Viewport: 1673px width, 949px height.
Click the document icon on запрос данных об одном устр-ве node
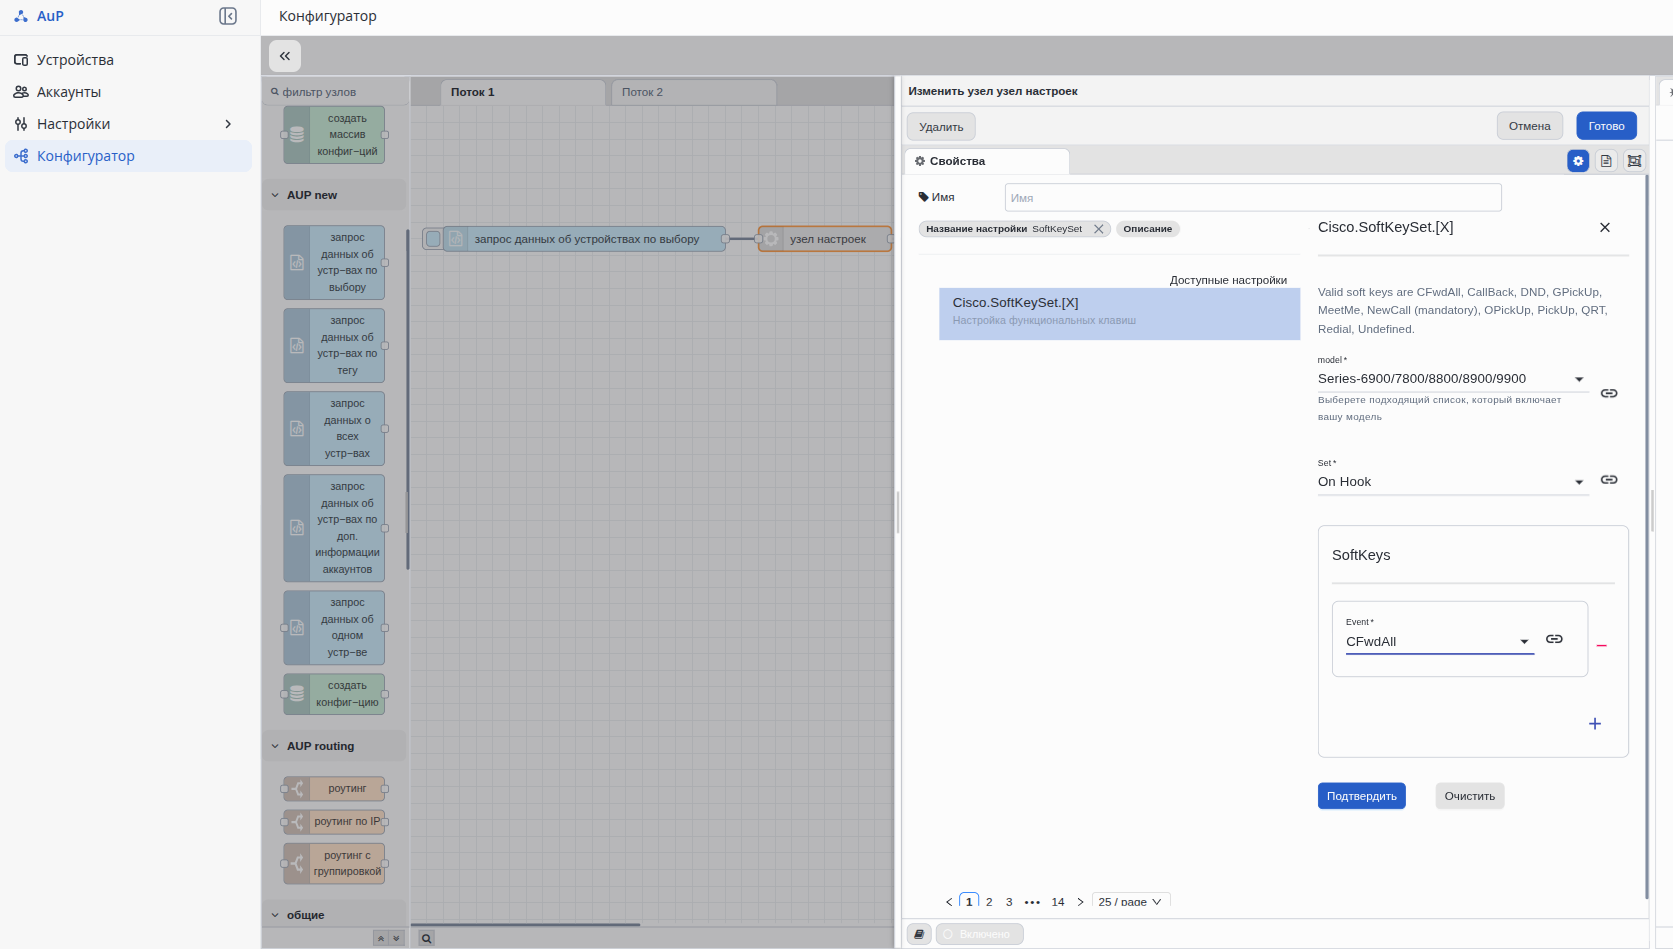297,628
